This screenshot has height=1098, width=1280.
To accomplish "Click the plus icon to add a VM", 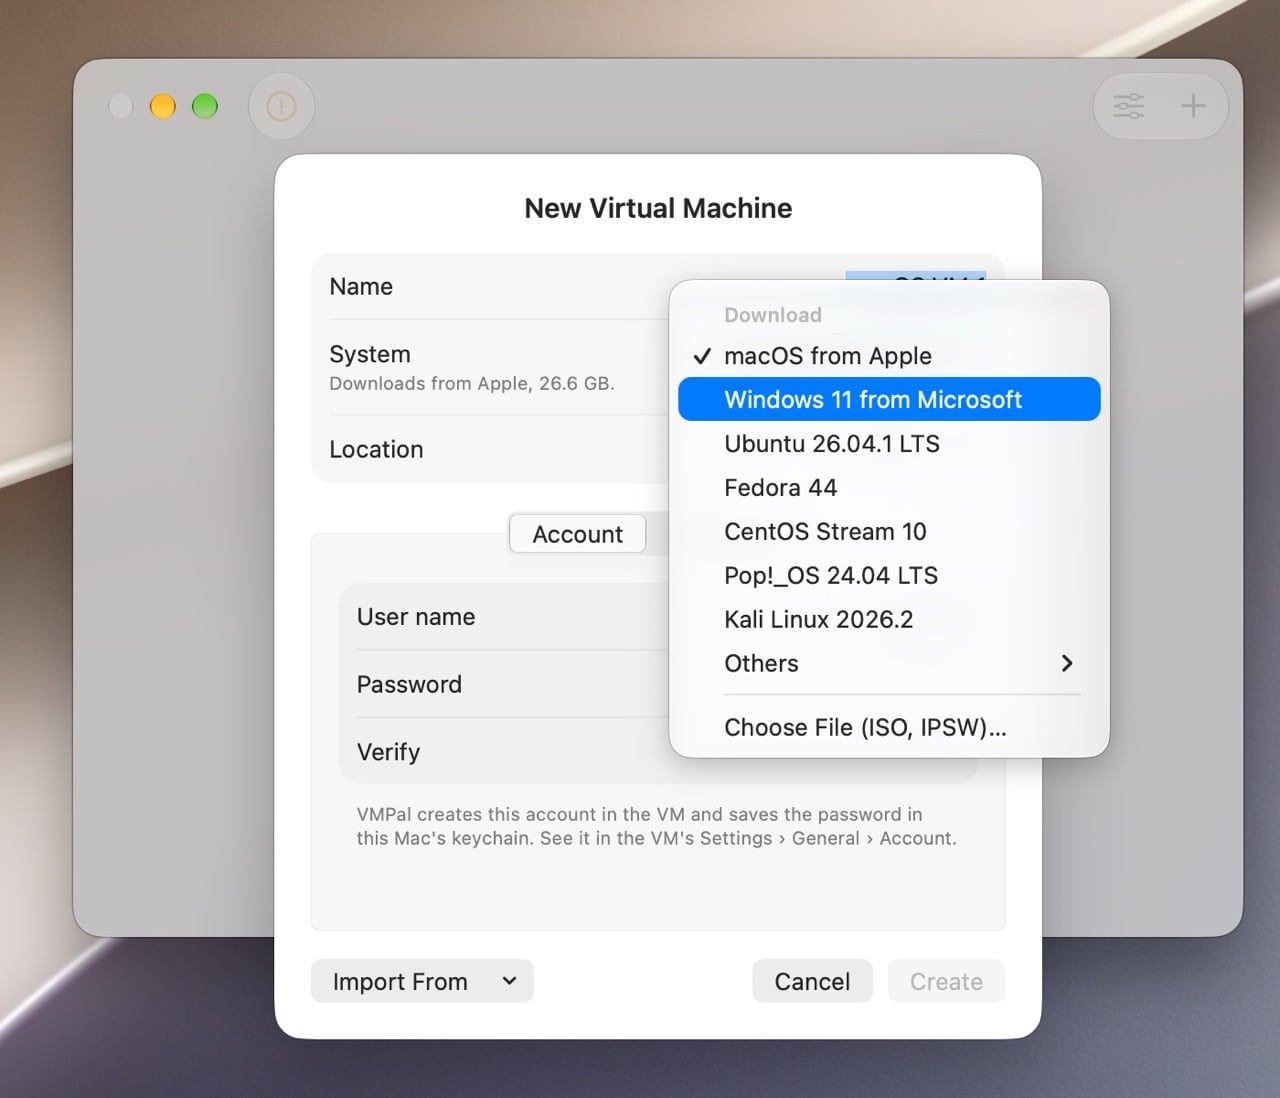I will pos(1193,106).
